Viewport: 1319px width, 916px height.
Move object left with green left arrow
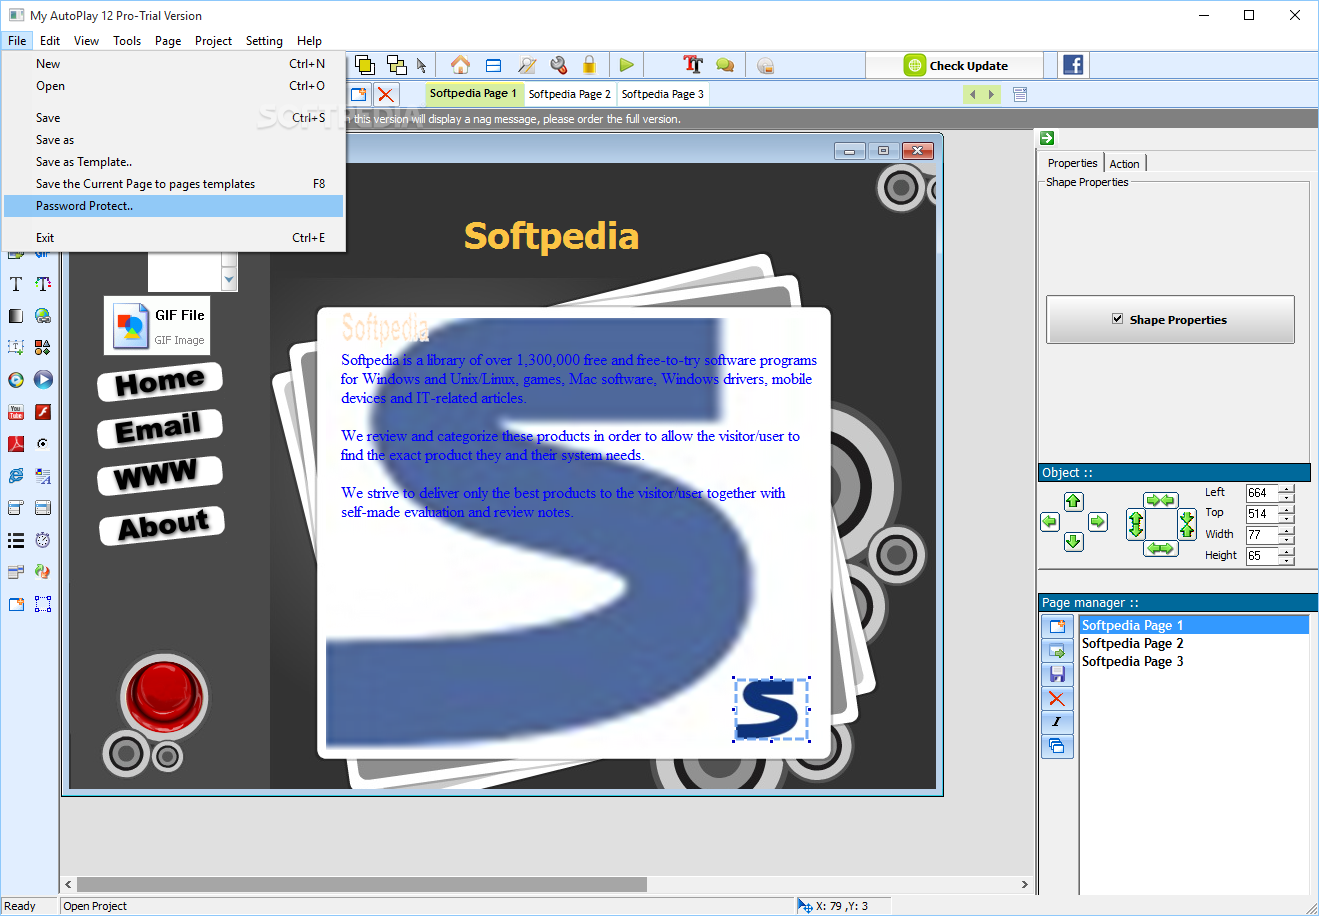1050,522
